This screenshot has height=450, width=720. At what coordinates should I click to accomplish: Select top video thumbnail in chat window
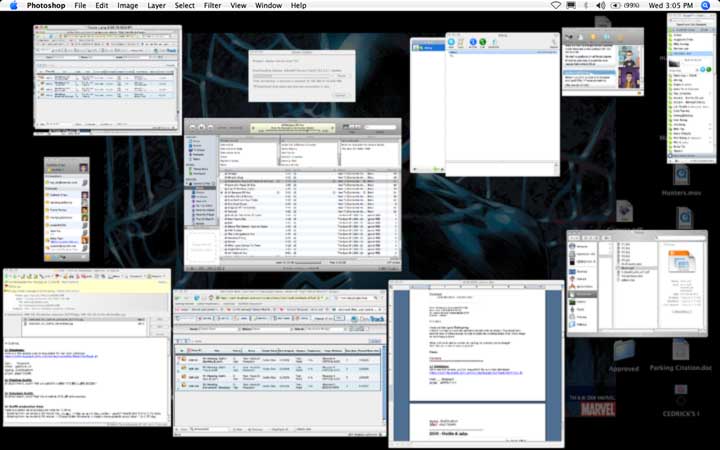(628, 55)
